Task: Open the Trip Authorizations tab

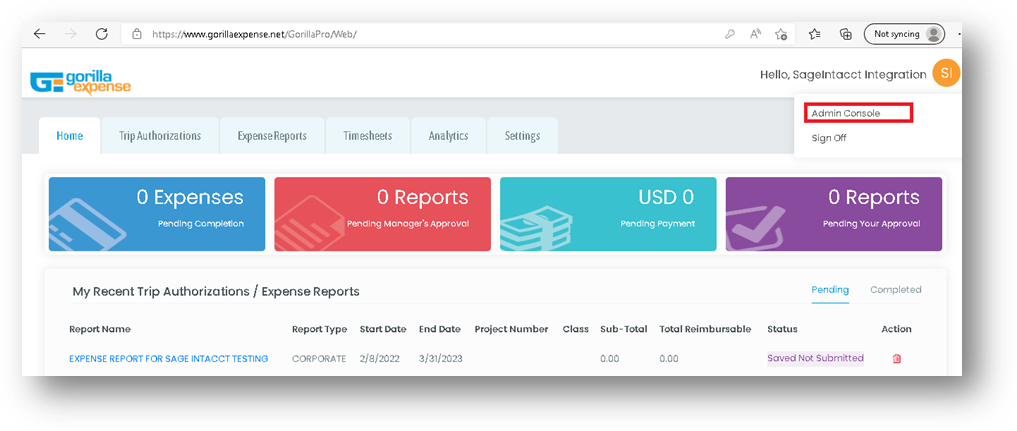Action: point(160,135)
